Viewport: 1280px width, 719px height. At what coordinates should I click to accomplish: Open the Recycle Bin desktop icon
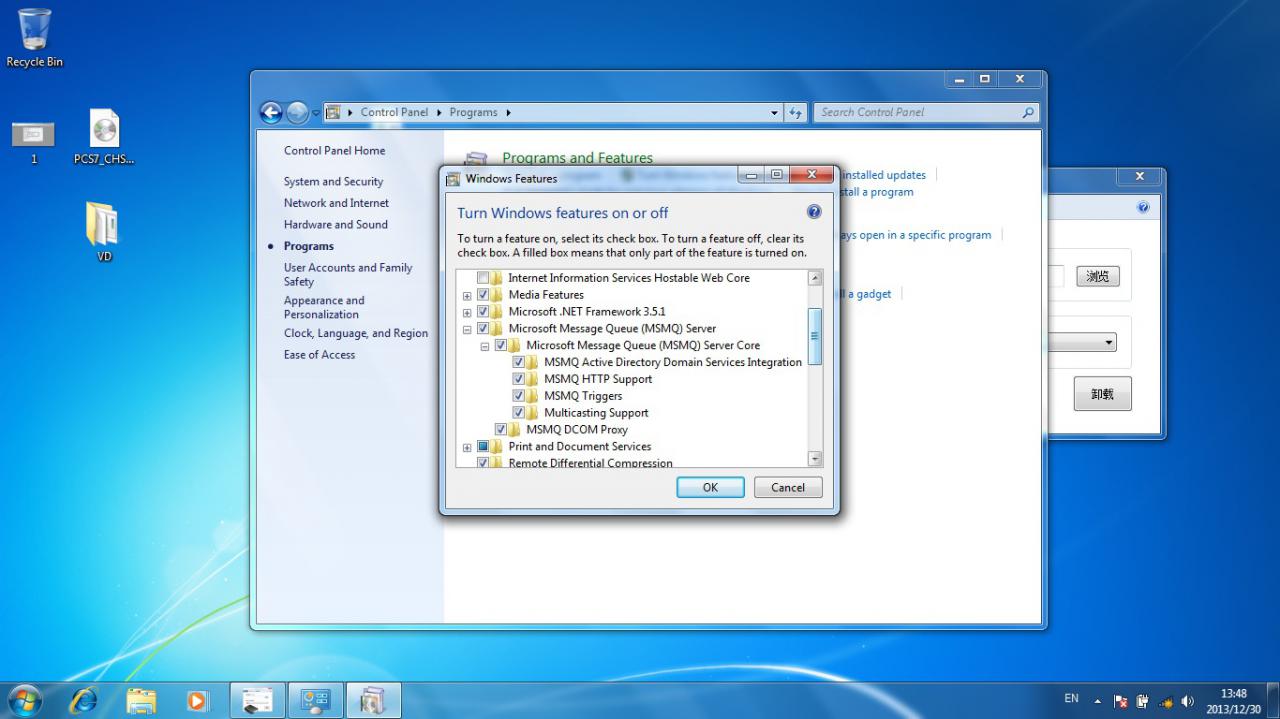point(34,38)
